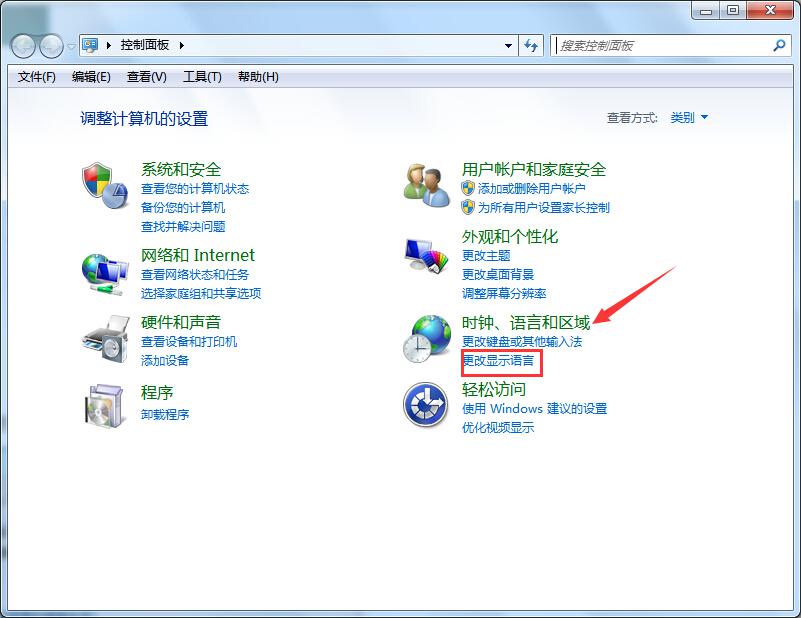
Task: Click 优化视频显示 link
Action: coord(498,427)
